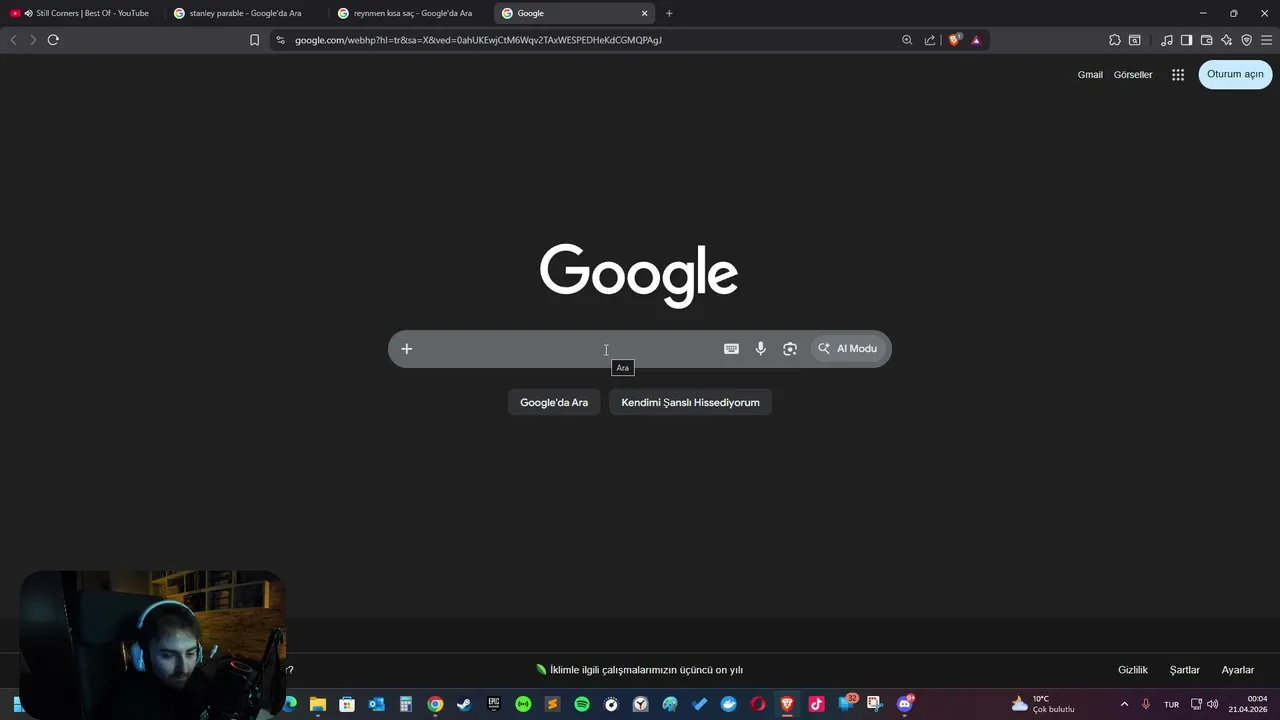Open a new browser tab
The height and width of the screenshot is (720, 1280).
[669, 13]
